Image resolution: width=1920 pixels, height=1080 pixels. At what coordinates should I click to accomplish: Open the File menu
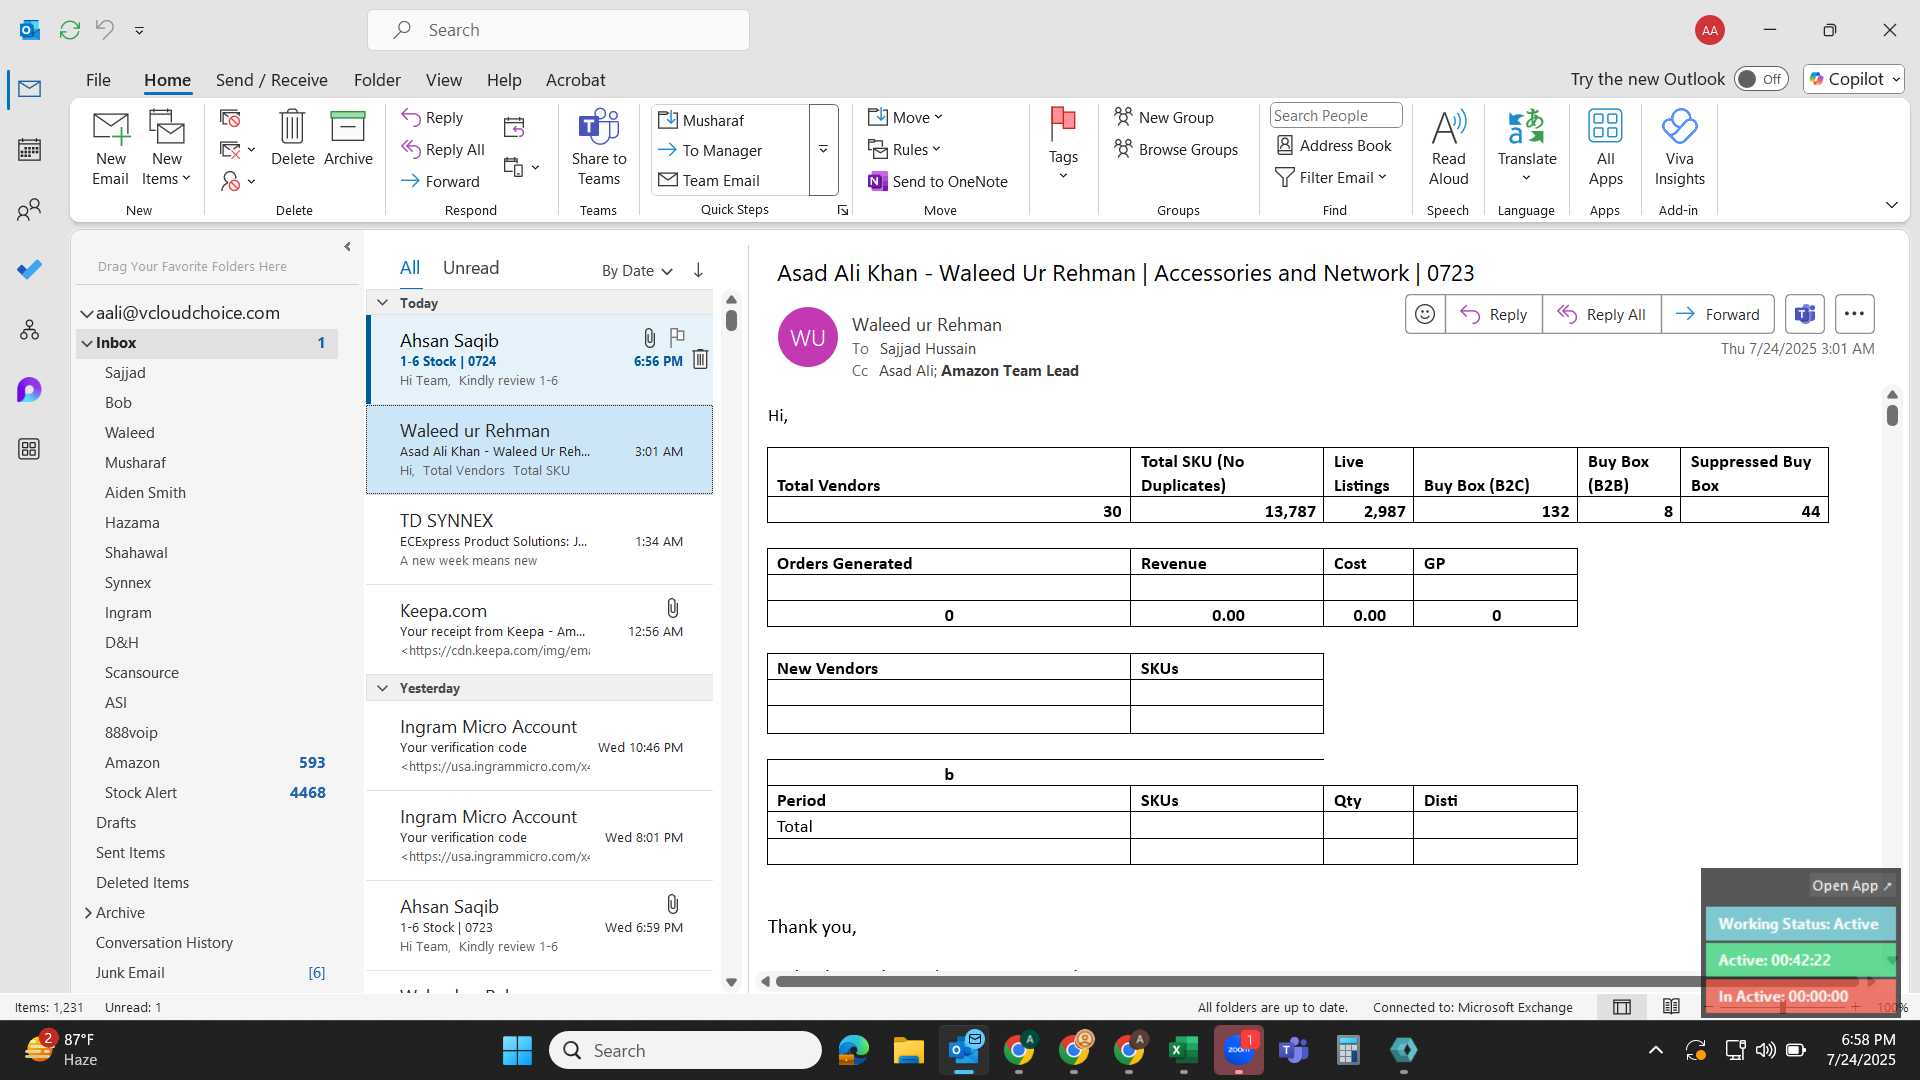click(98, 80)
